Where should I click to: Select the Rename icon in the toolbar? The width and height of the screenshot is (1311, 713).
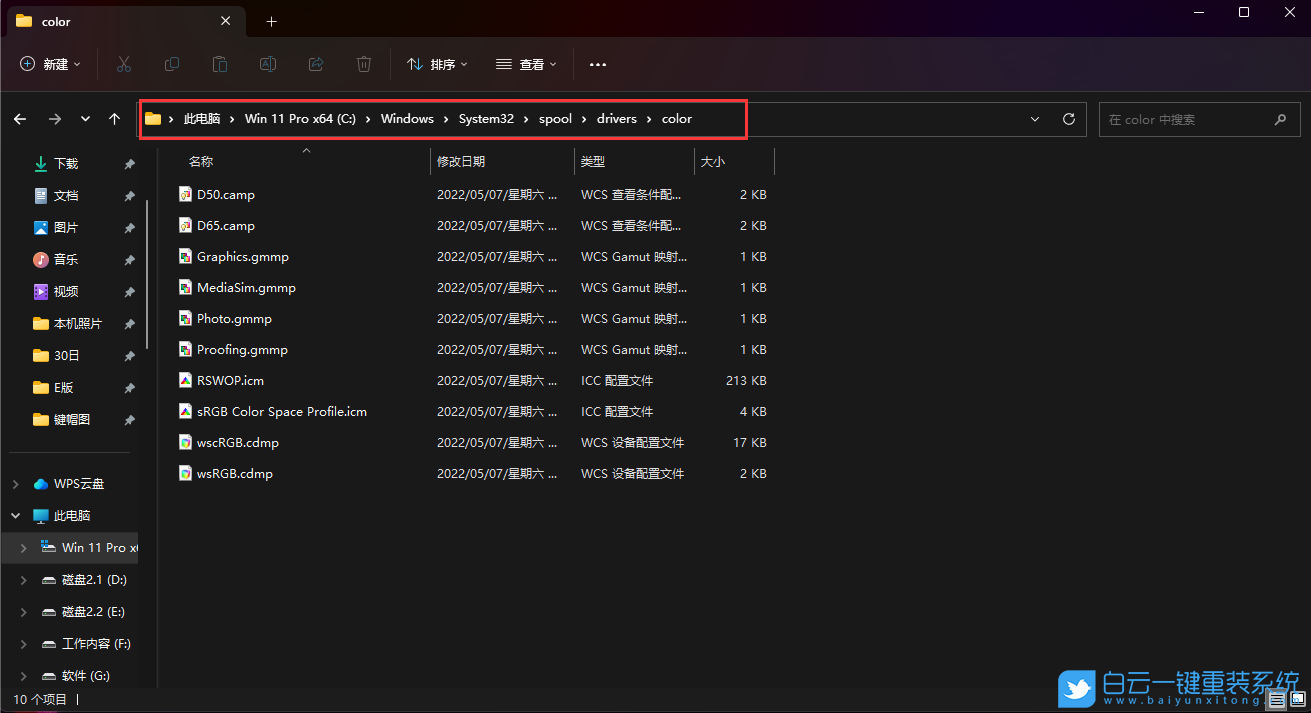pyautogui.click(x=267, y=64)
